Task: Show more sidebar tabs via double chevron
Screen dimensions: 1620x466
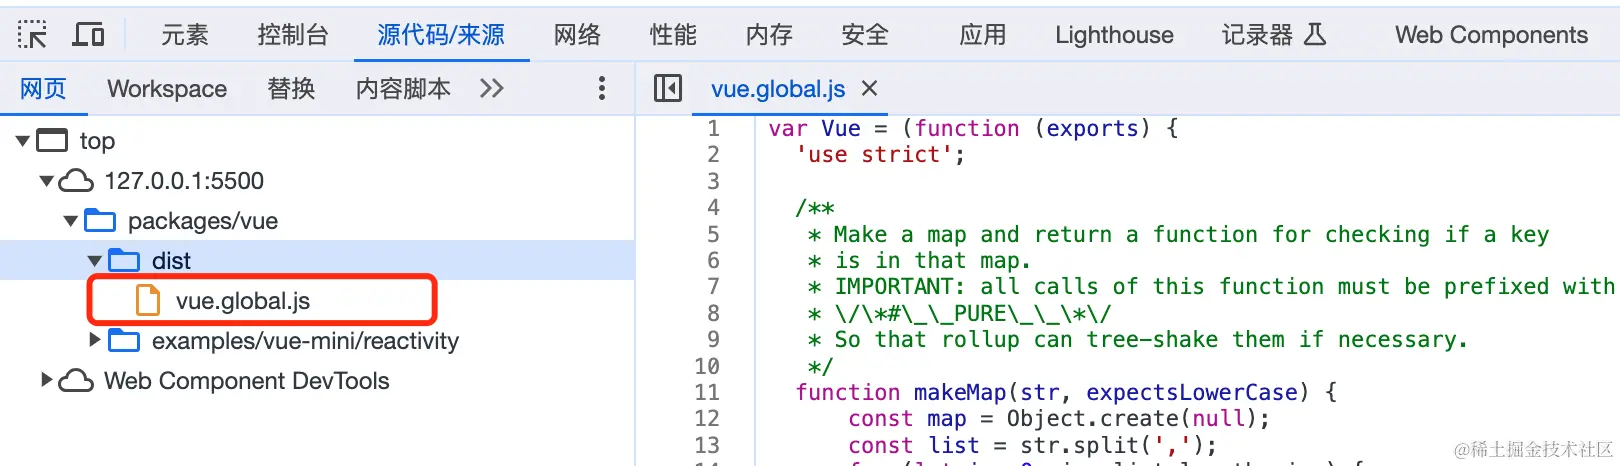Action: [491, 89]
